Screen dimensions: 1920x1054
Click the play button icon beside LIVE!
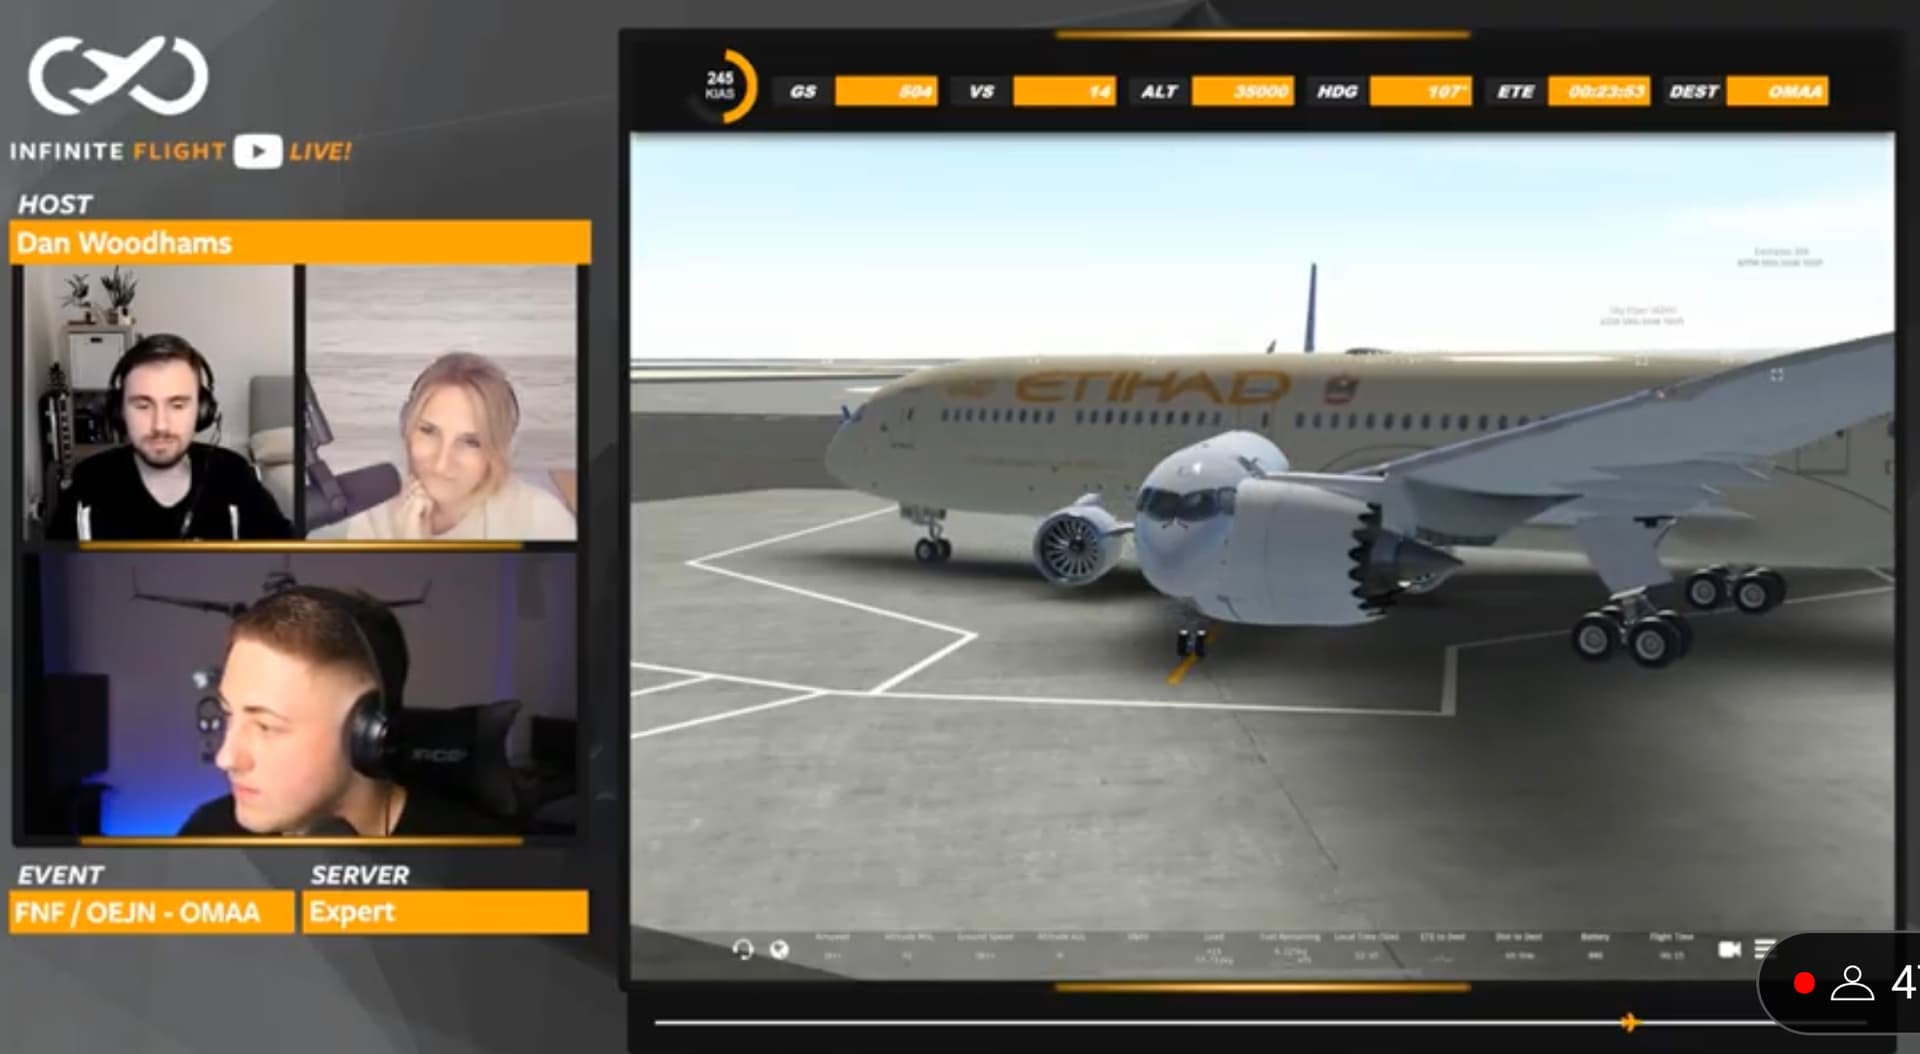click(x=258, y=151)
